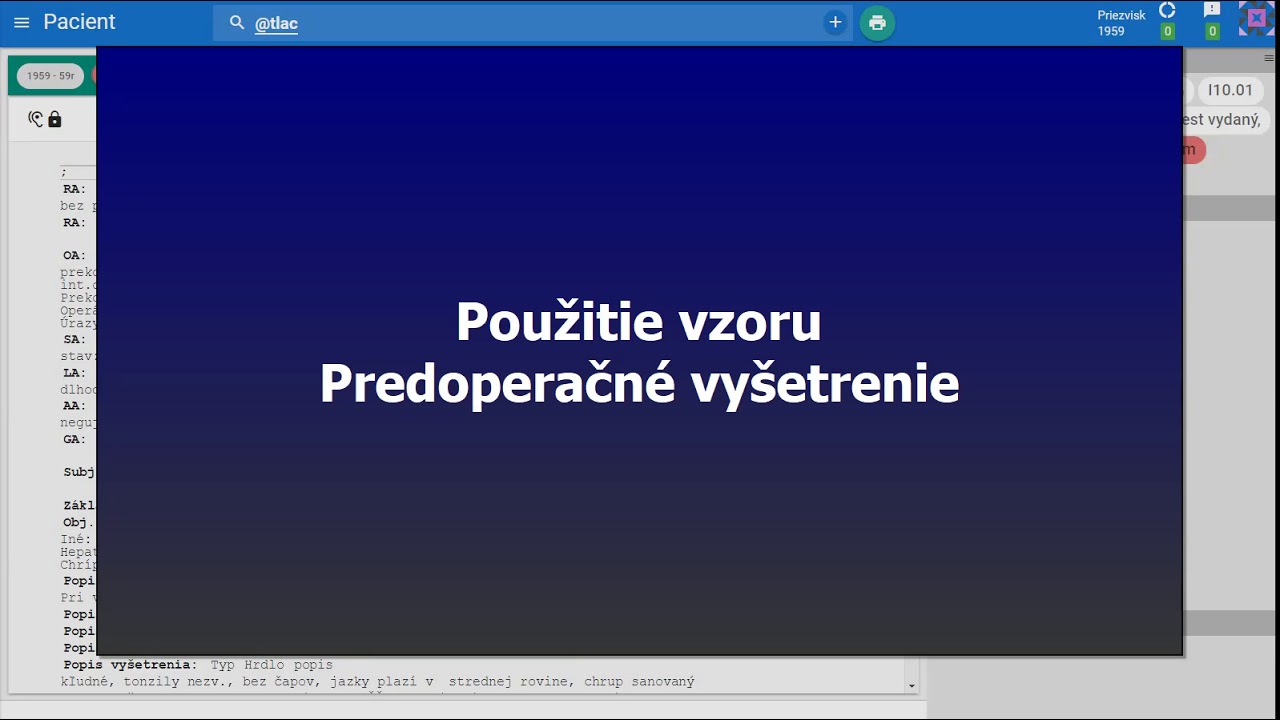Click the 'Typ Hrdlo popis' text
This screenshot has width=1280, height=720.
click(x=271, y=665)
